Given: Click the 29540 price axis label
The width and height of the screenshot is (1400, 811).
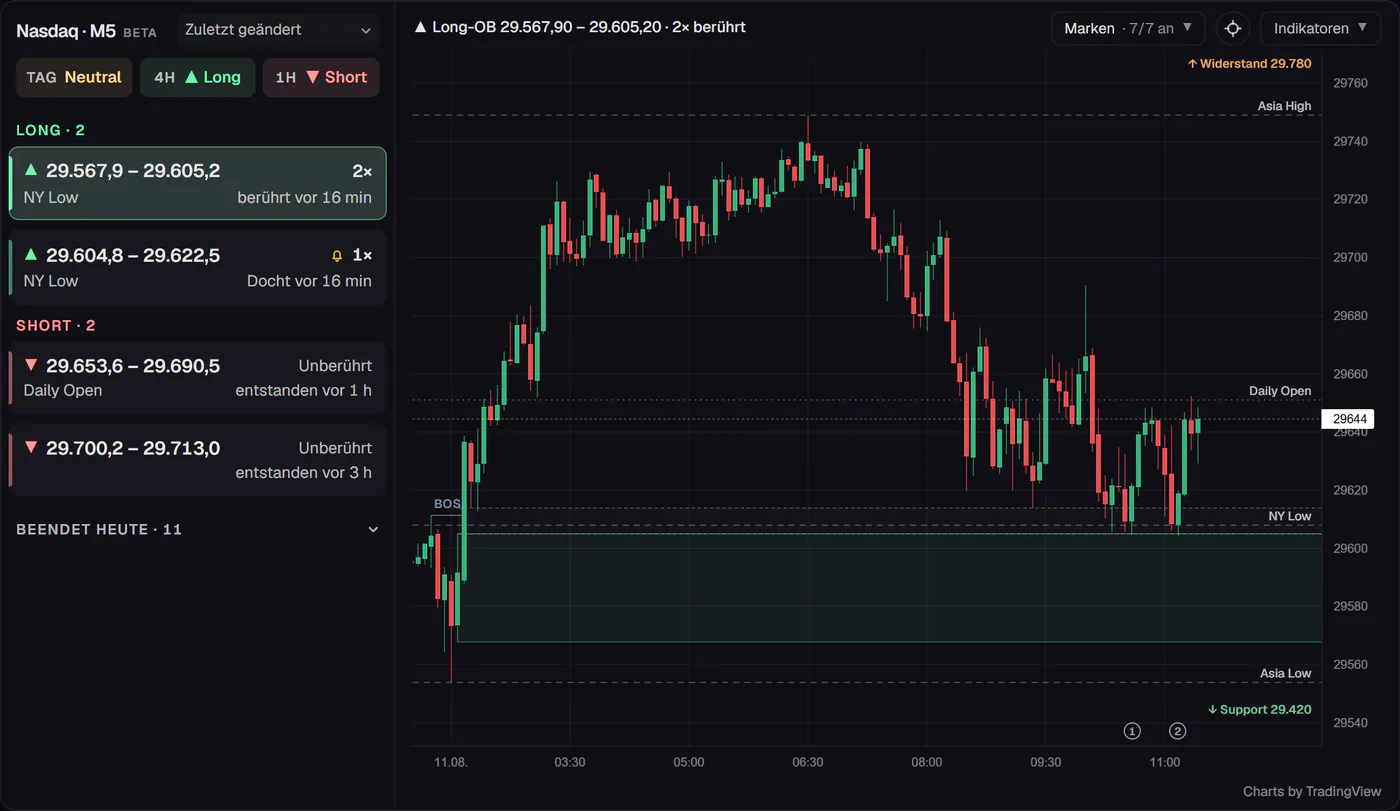Looking at the screenshot, I should 1350,722.
